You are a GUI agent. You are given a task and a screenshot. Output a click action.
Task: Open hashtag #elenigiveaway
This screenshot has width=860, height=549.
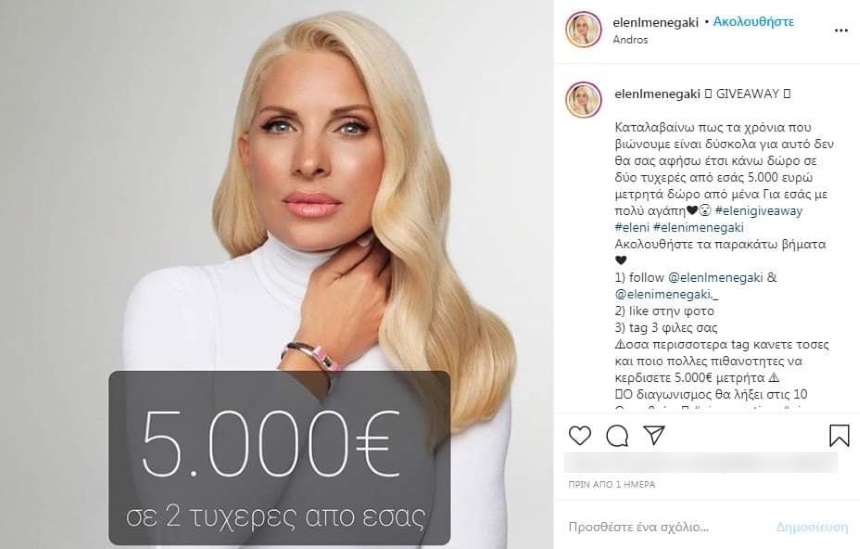(759, 211)
